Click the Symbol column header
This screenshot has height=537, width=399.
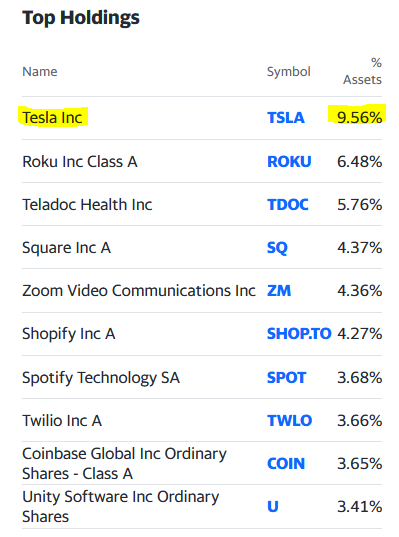[288, 72]
